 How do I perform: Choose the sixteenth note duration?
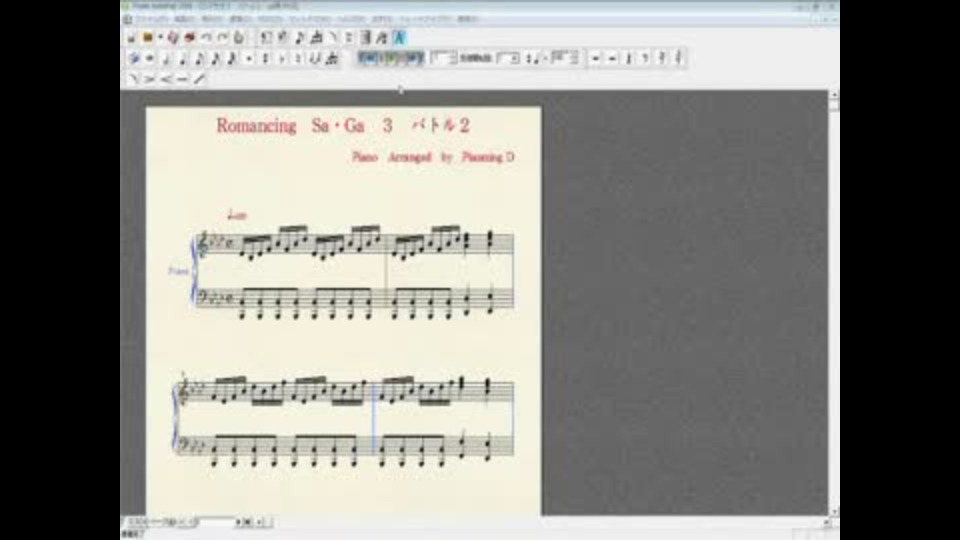tap(216, 59)
